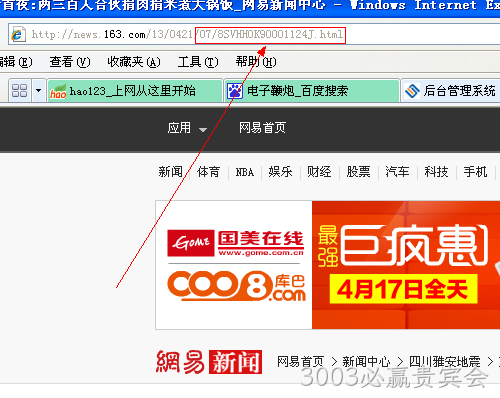Click the 后台管理系统 tab favicon
Image resolution: width=500 pixels, height=398 pixels.
[x=412, y=91]
